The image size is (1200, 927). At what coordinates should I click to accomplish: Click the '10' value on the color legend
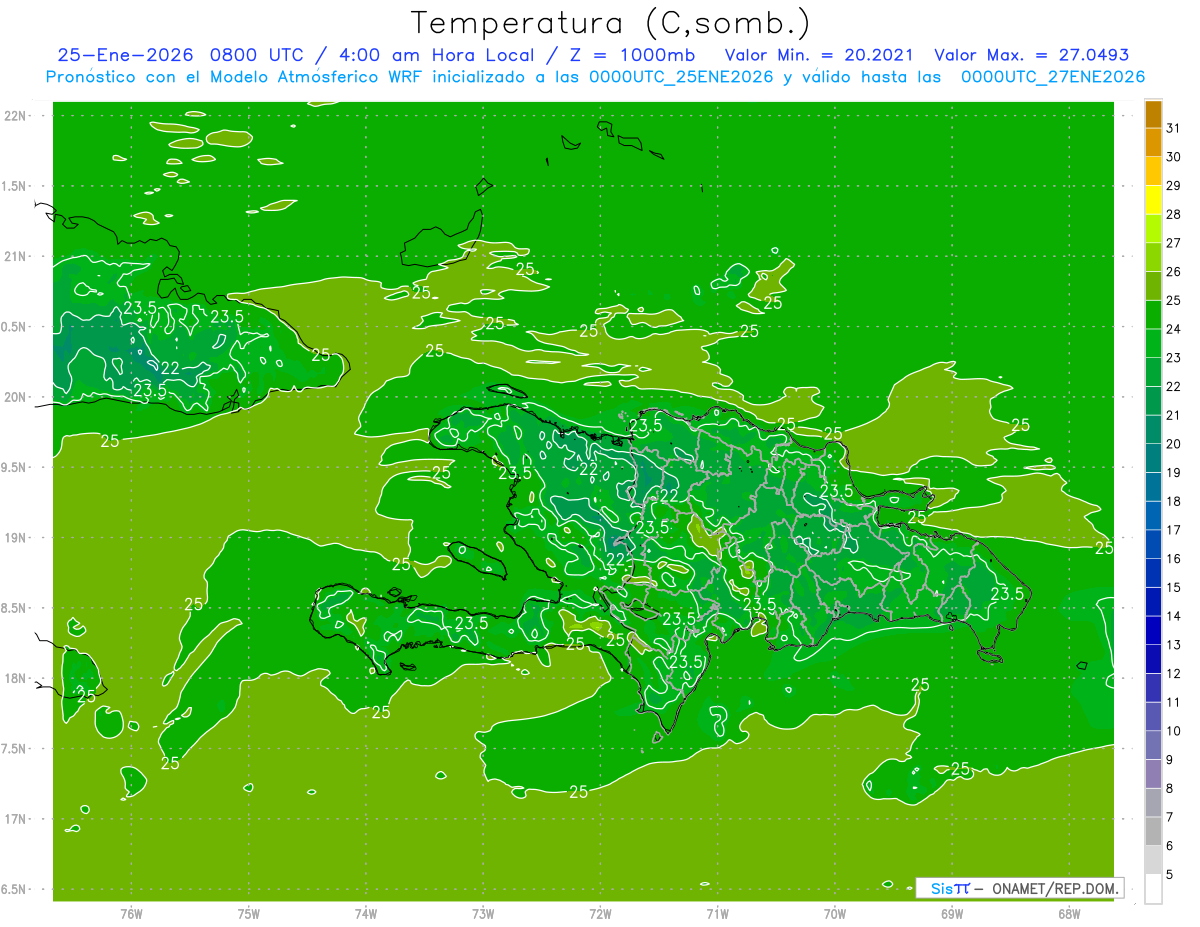click(1174, 731)
